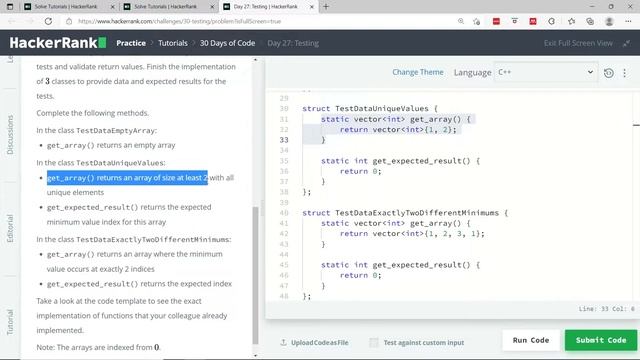Click the site info icon in address bar
Screen dimensions: 640x360
pos(69,21)
